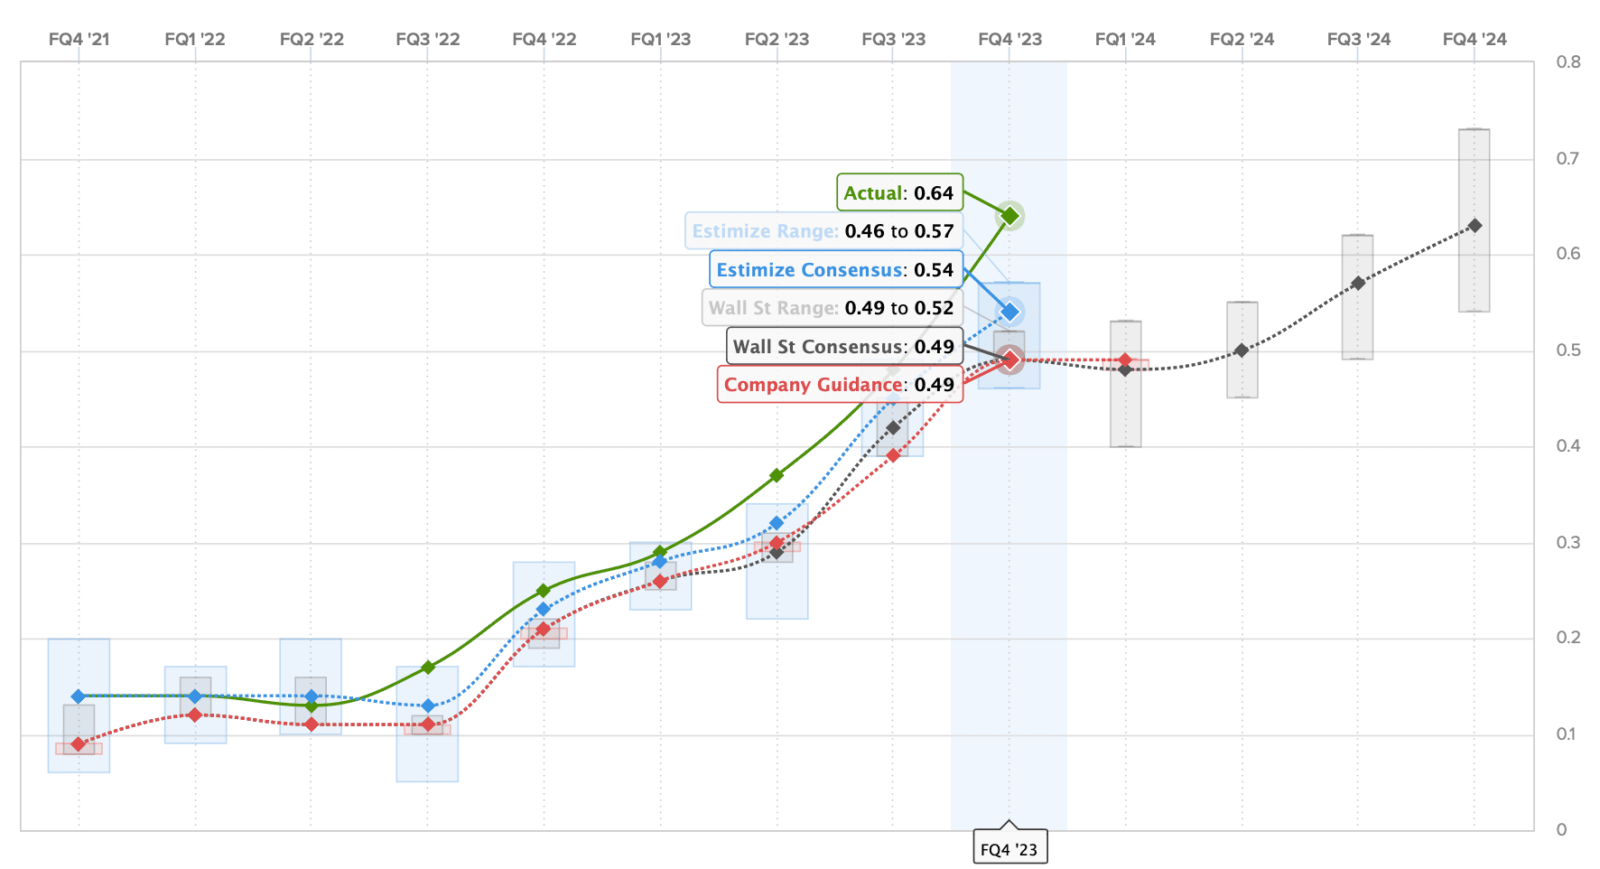Click the 0.5 y-axis label
This screenshot has width=1600, height=869.
coord(1568,350)
